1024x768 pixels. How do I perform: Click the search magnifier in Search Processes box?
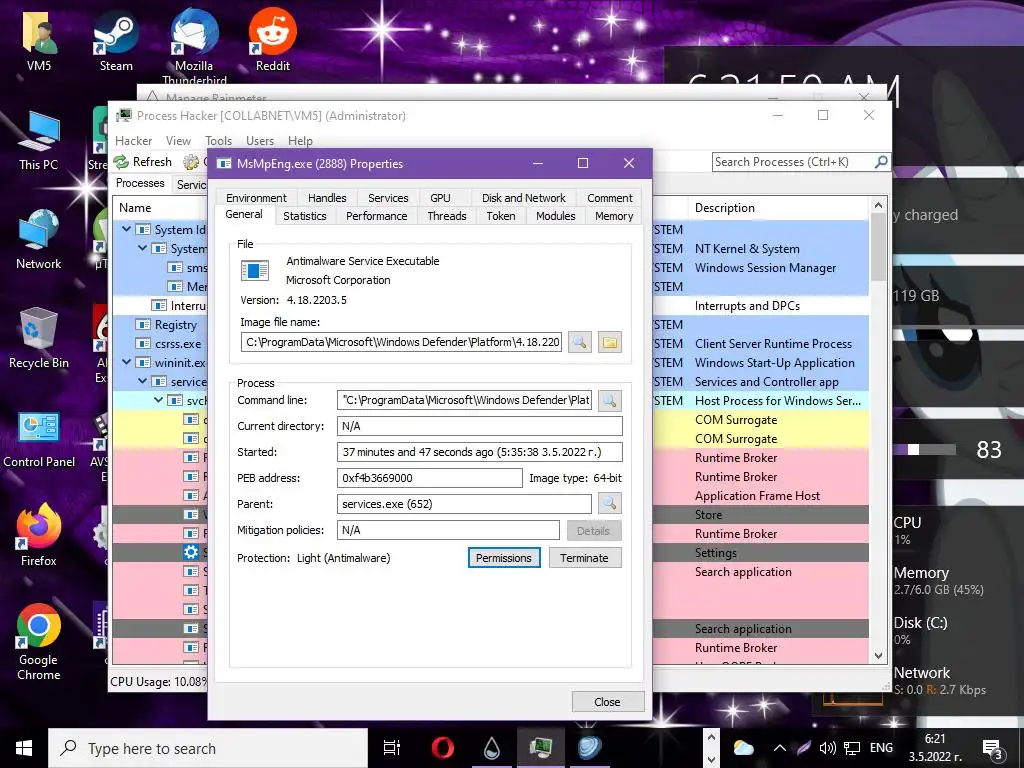[x=881, y=162]
